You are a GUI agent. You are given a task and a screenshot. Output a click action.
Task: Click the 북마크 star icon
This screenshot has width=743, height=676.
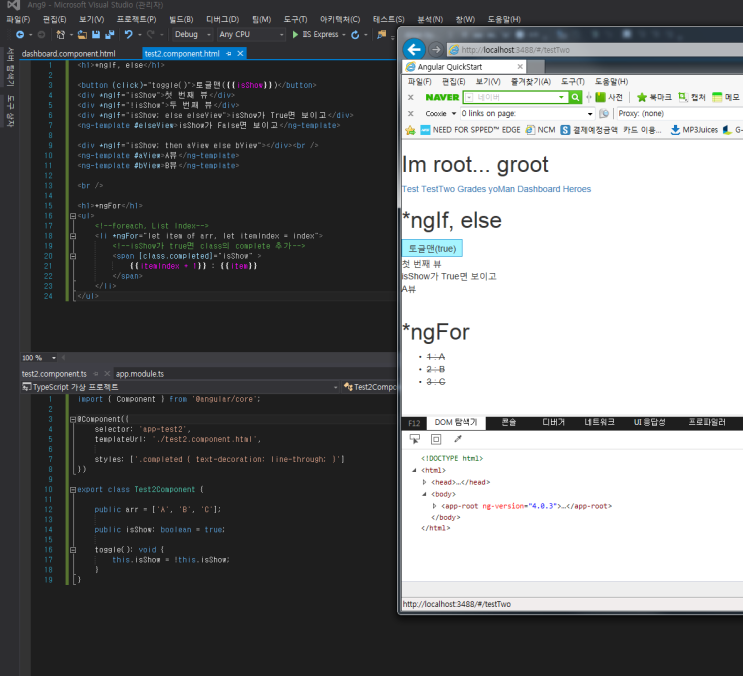click(x=642, y=97)
